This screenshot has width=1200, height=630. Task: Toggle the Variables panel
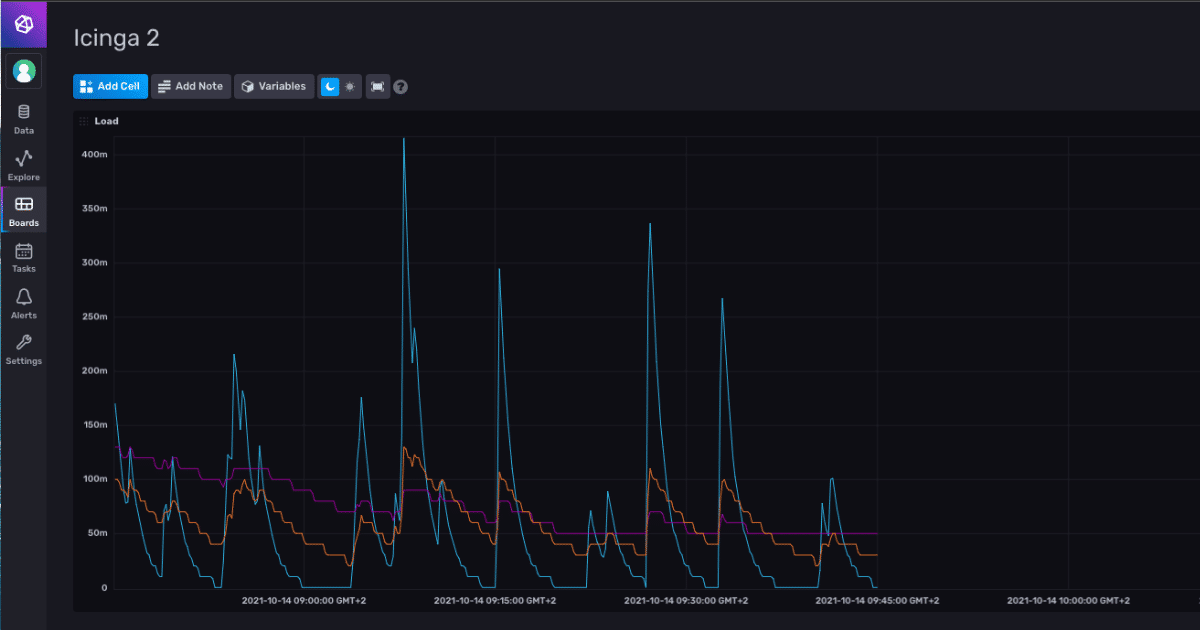[274, 86]
